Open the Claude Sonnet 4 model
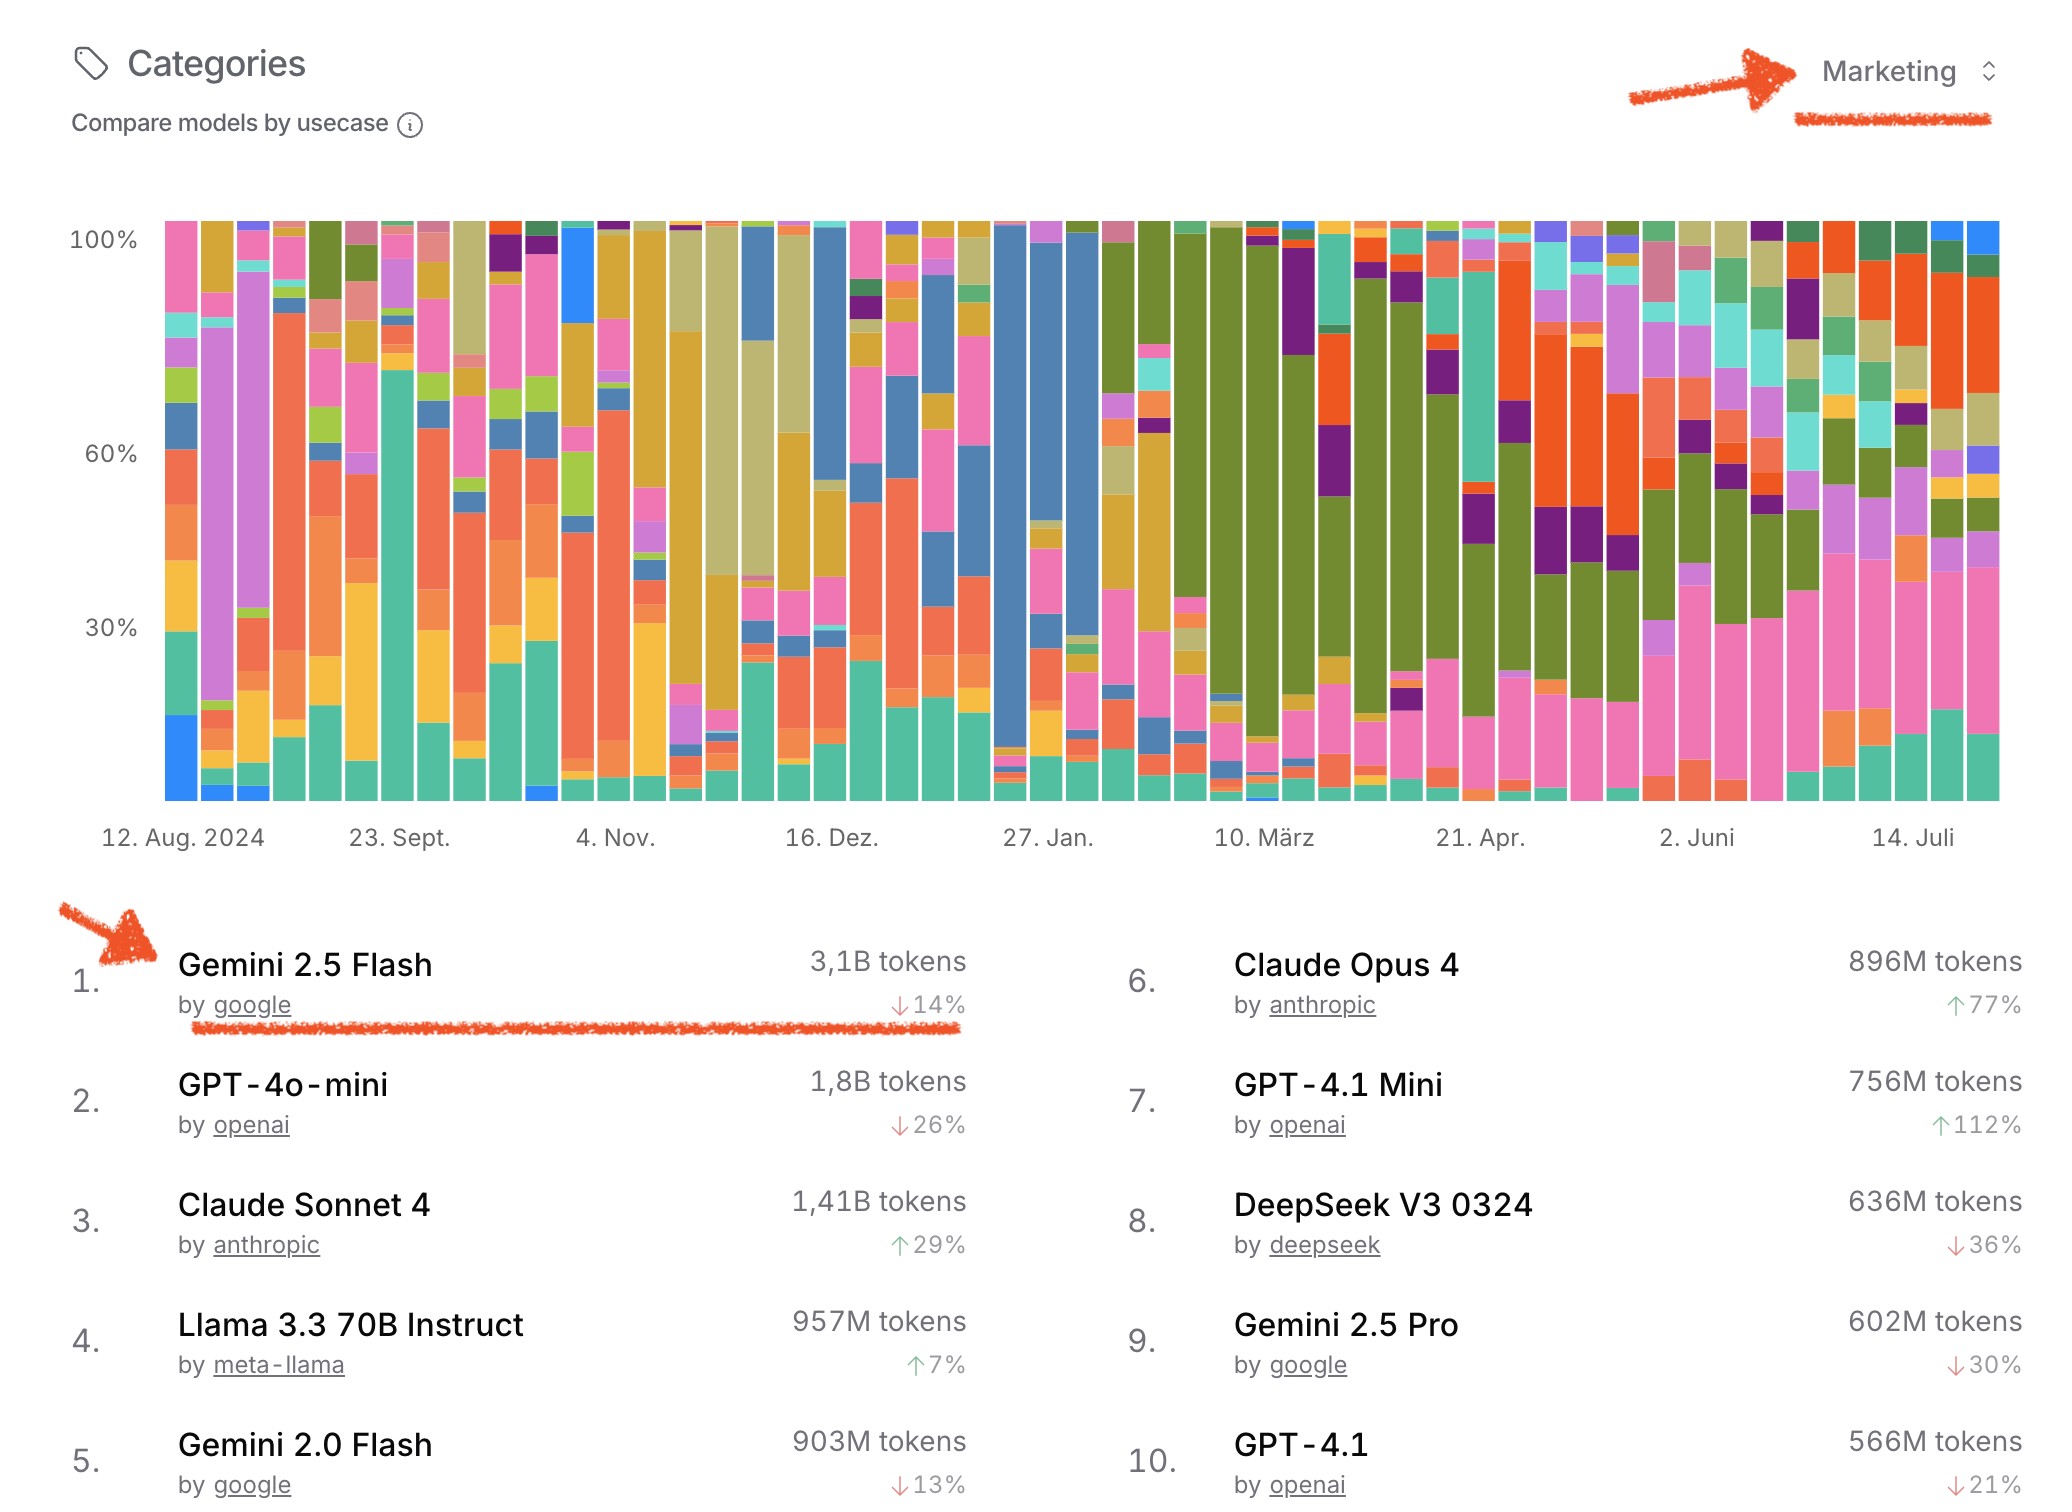This screenshot has height=1512, width=2072. [x=304, y=1205]
